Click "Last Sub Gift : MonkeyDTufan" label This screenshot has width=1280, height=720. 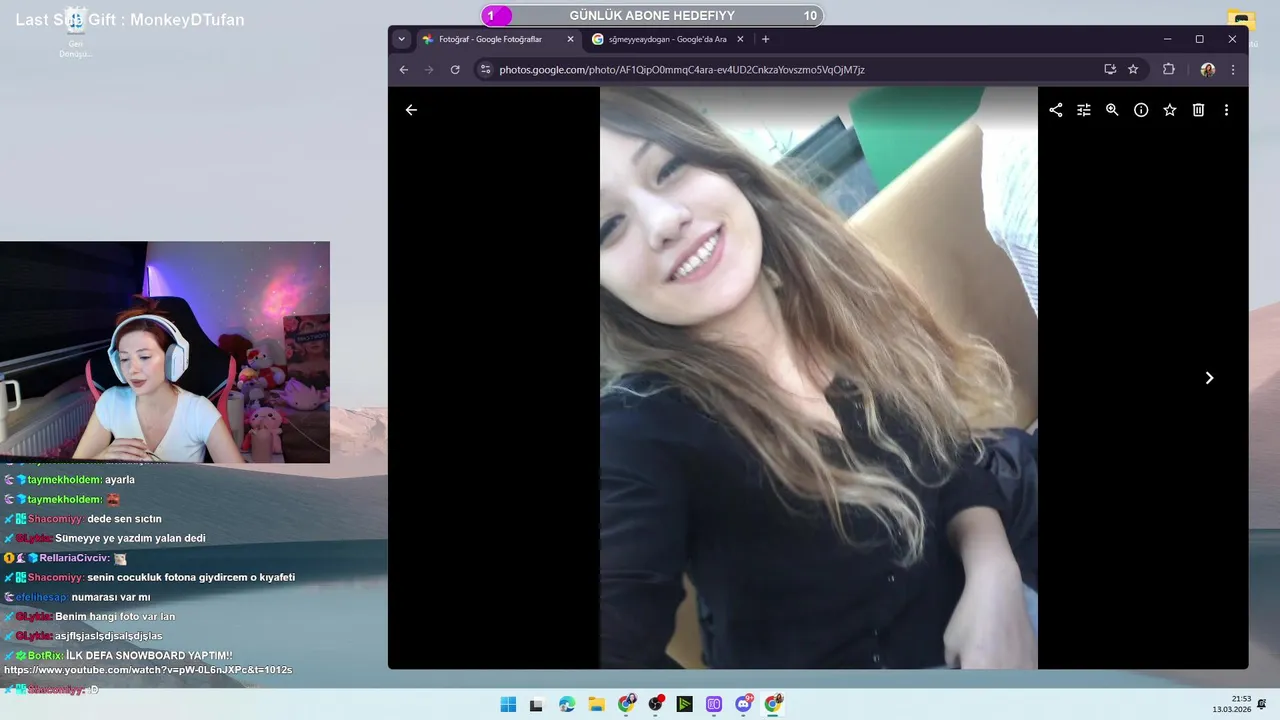tap(130, 20)
